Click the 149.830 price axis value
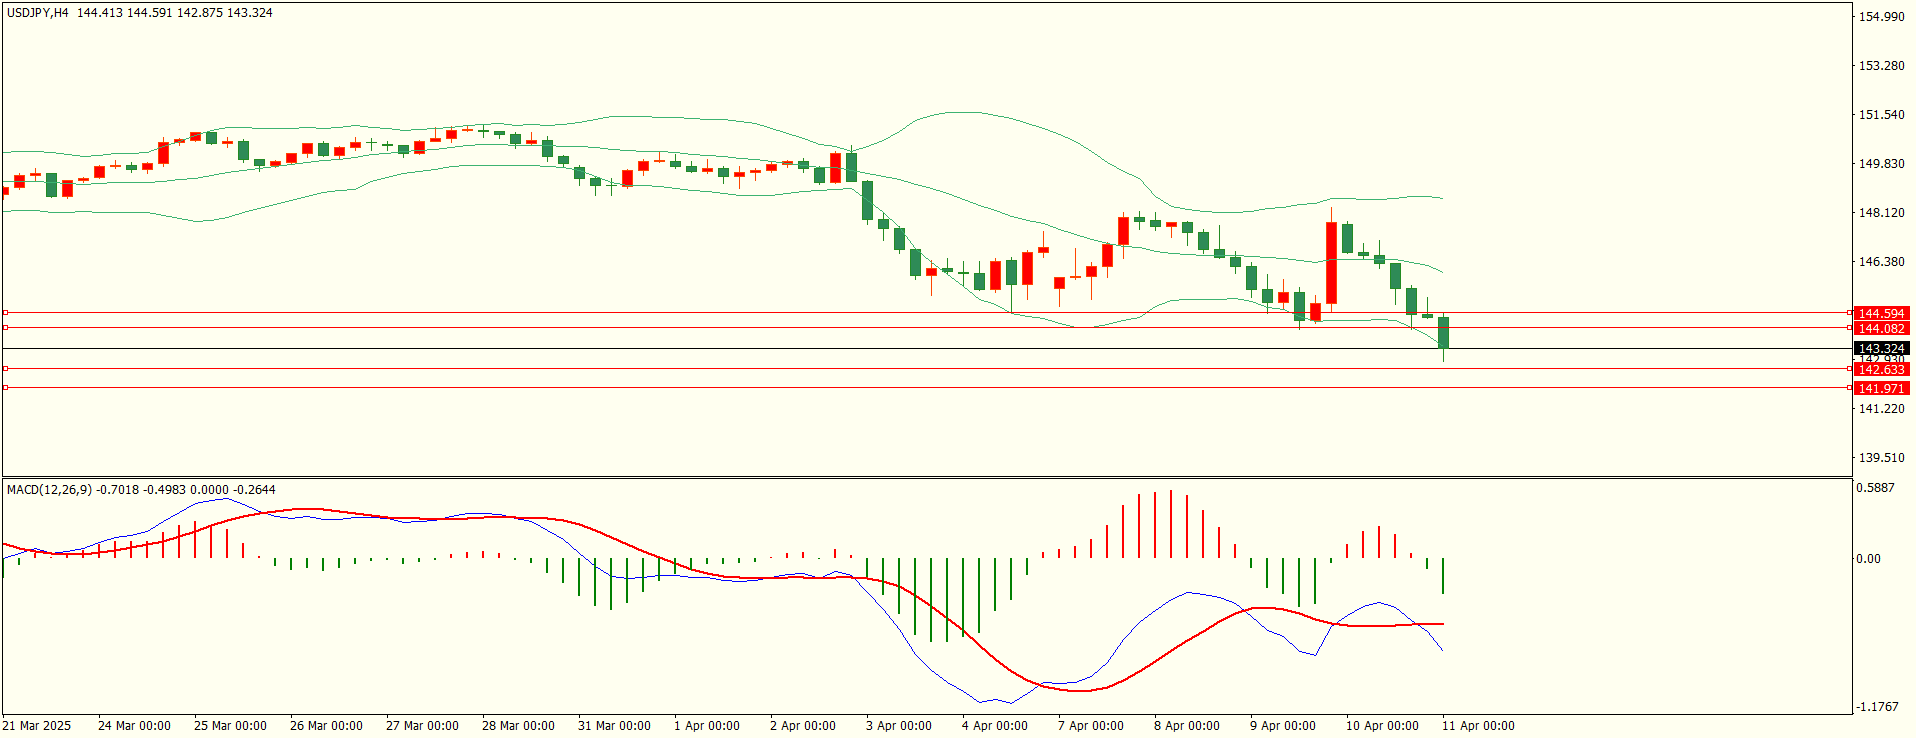Image resolution: width=1916 pixels, height=738 pixels. 1881,164
